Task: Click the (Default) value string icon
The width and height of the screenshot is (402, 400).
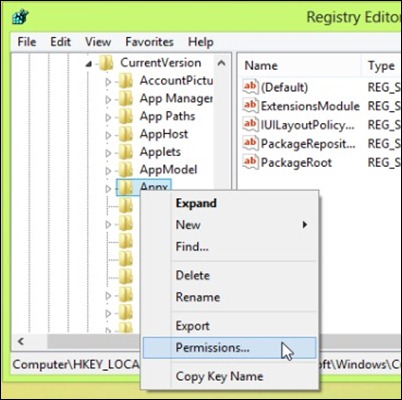Action: pyautogui.click(x=251, y=87)
